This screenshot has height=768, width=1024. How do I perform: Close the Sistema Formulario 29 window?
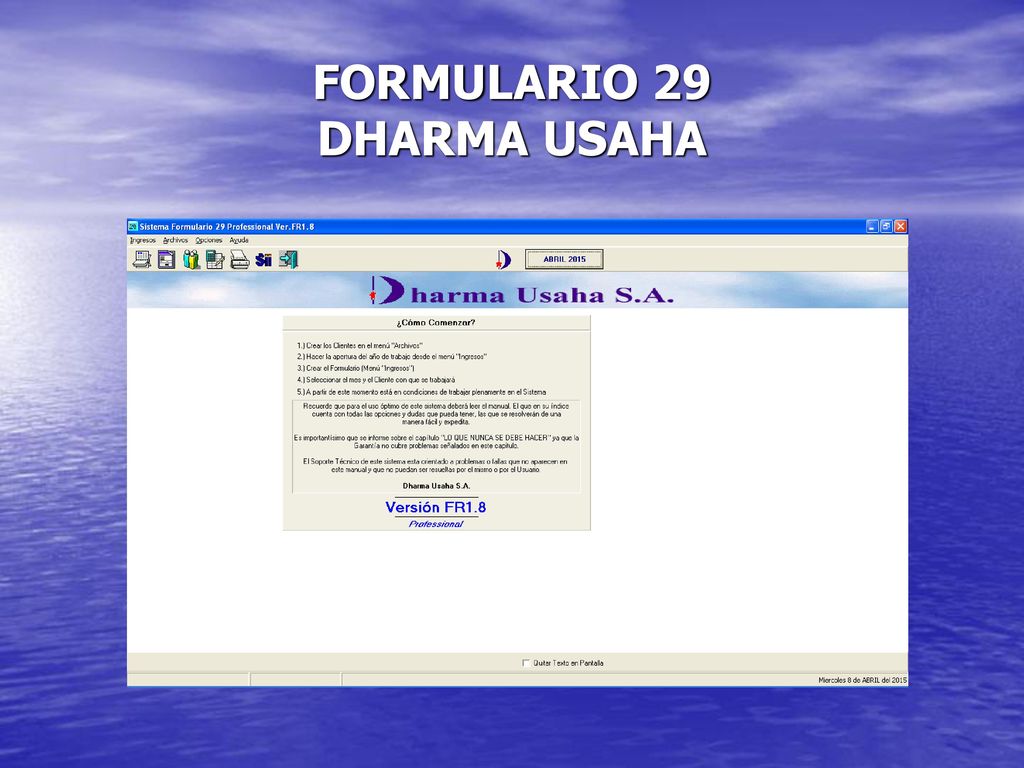coord(901,227)
